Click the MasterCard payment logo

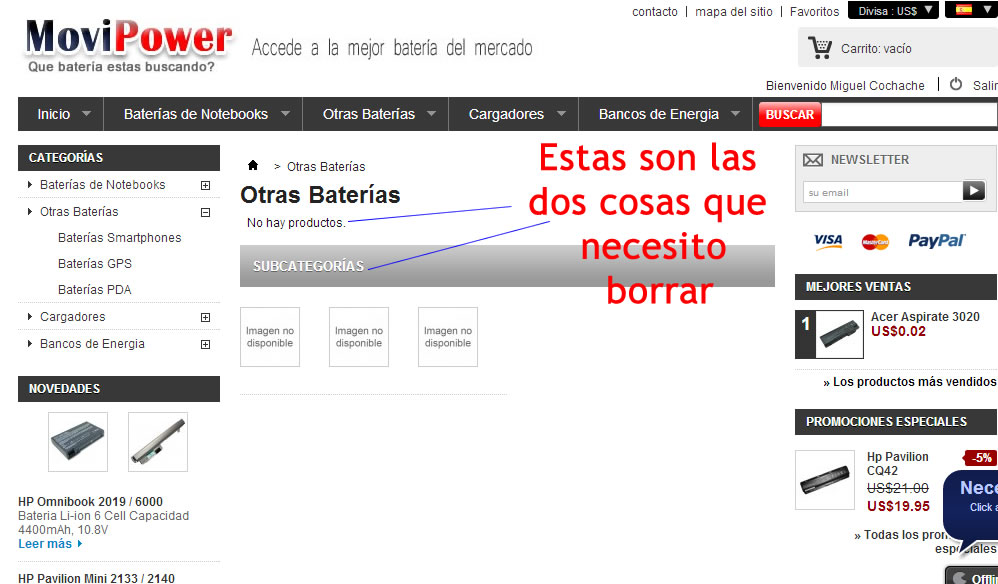[x=875, y=242]
